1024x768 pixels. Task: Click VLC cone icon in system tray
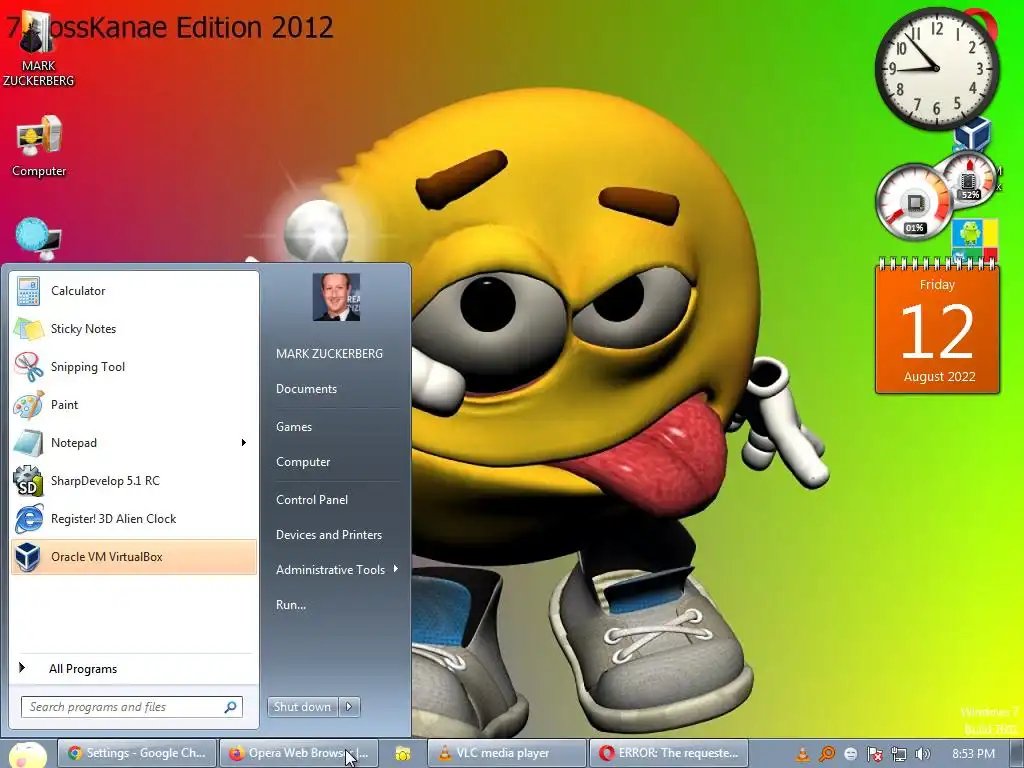[x=803, y=754]
